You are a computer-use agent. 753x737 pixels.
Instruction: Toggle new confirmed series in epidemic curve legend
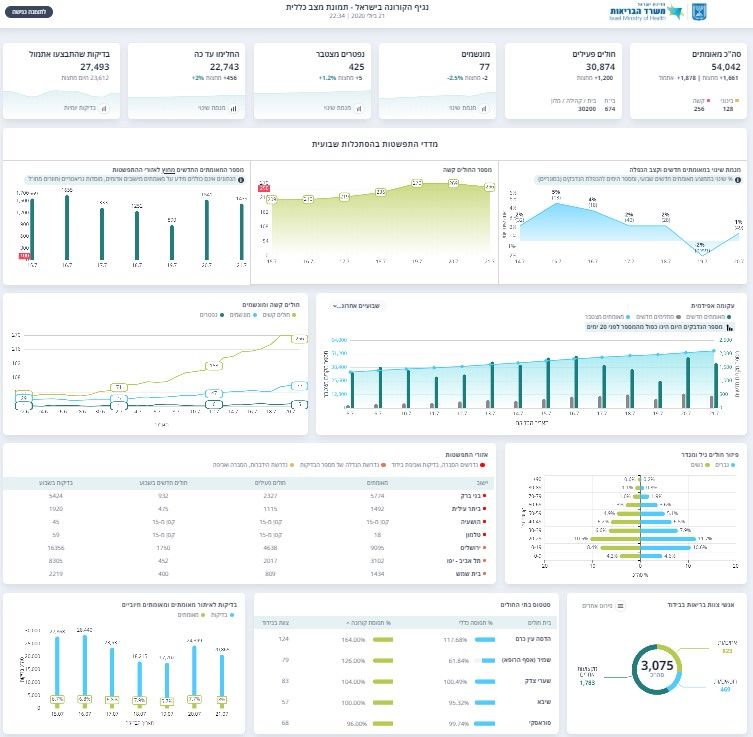pyautogui.click(x=708, y=317)
